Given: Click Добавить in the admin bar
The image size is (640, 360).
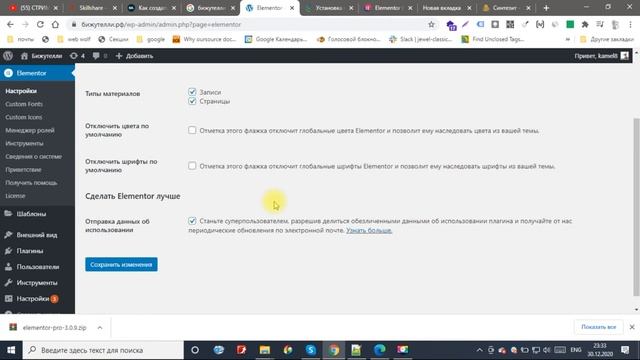Looking at the screenshot, I should coord(134,56).
